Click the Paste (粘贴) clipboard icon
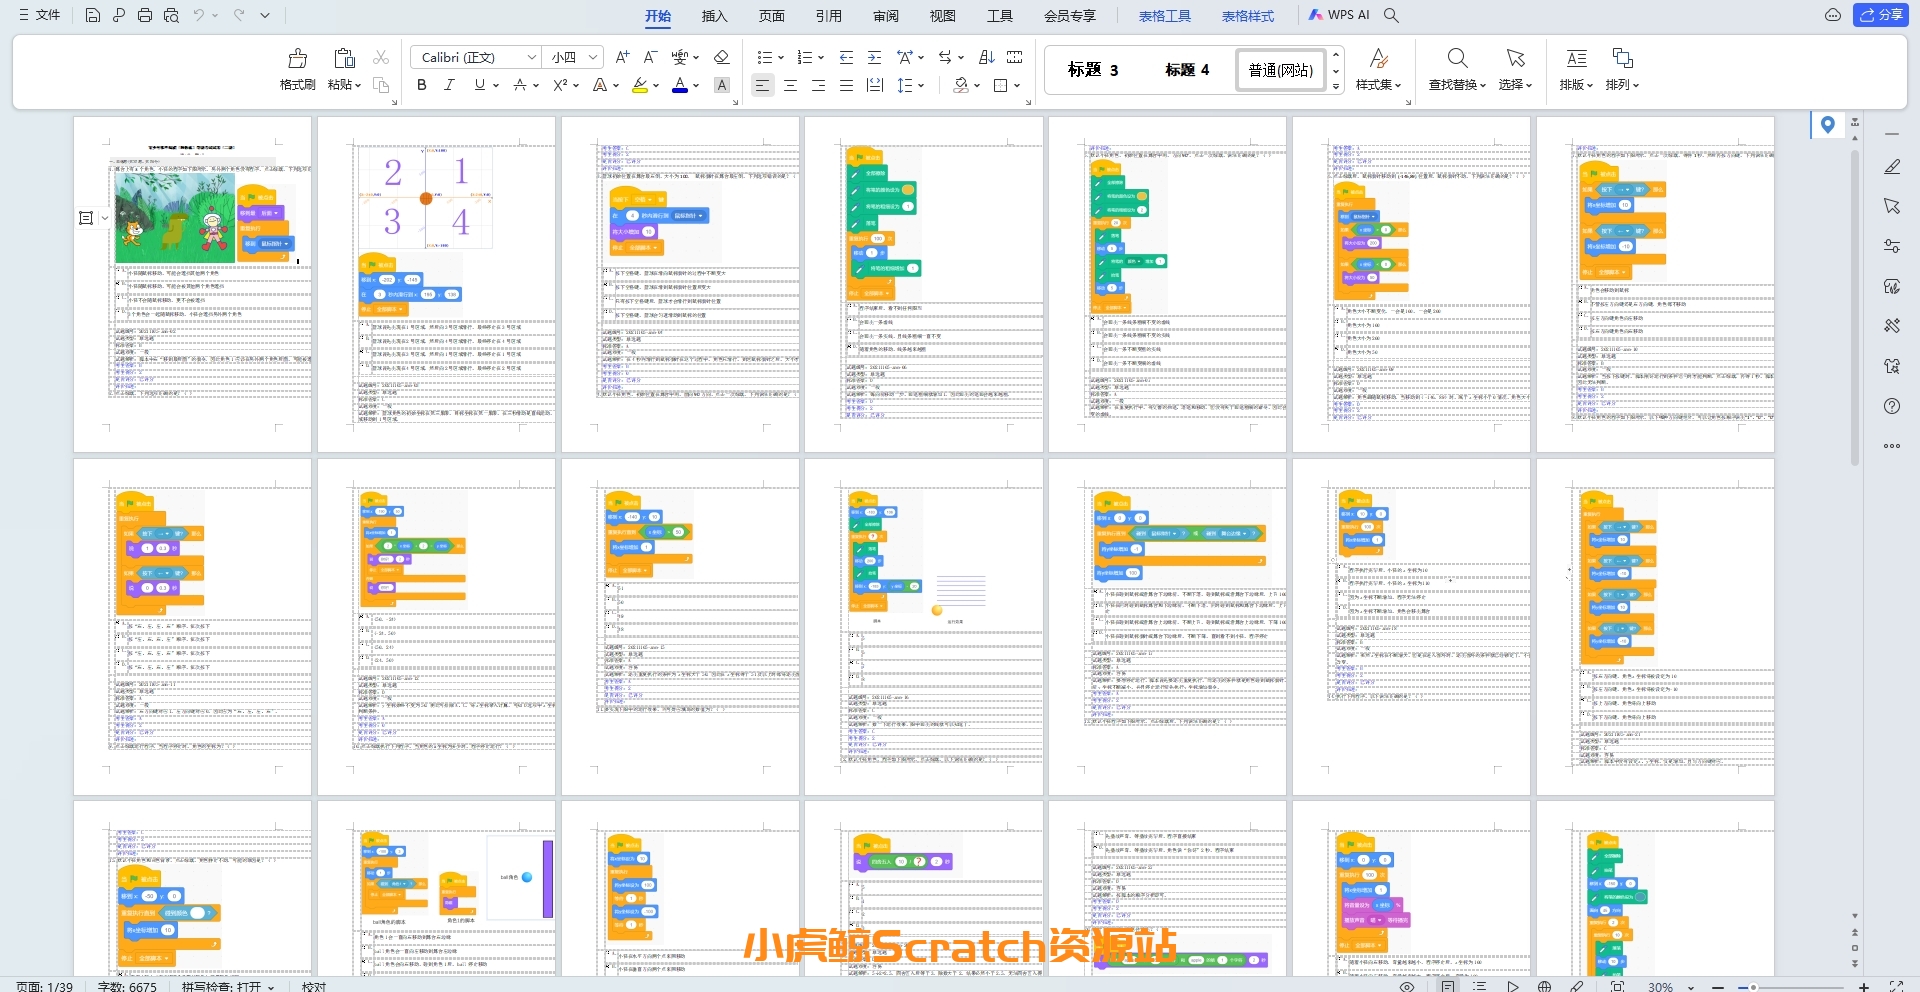 pyautogui.click(x=344, y=59)
